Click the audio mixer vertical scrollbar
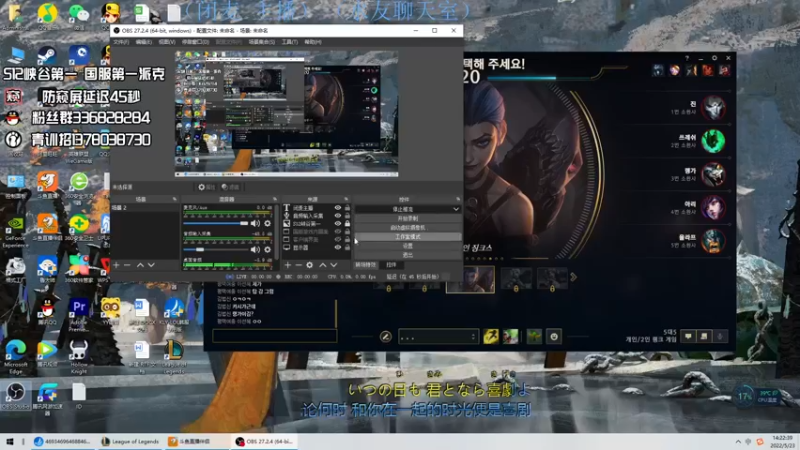The image size is (800, 450). [x=277, y=232]
